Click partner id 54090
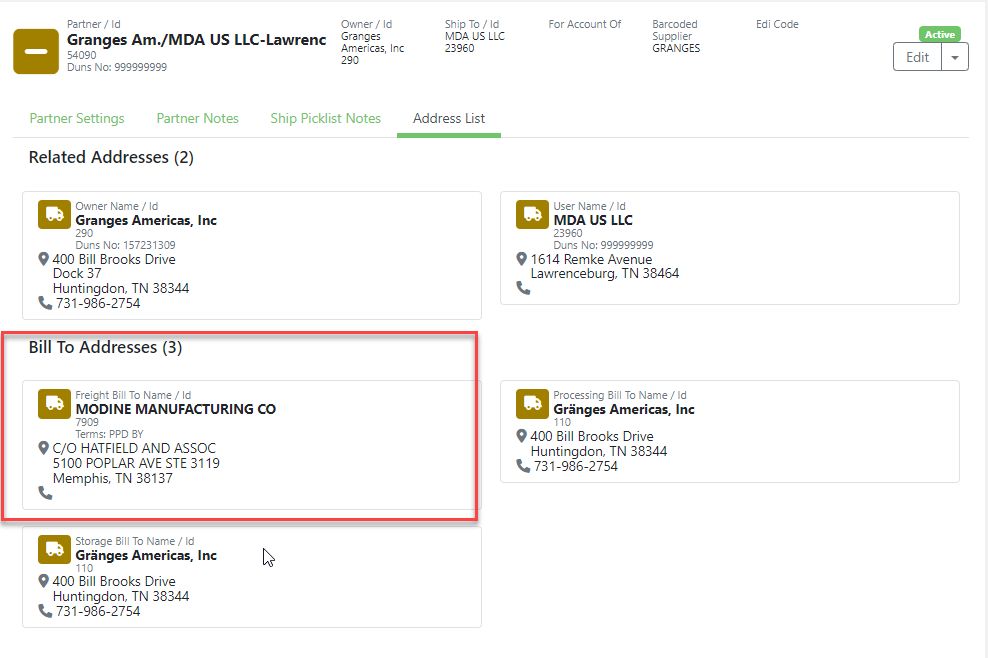 click(82, 55)
